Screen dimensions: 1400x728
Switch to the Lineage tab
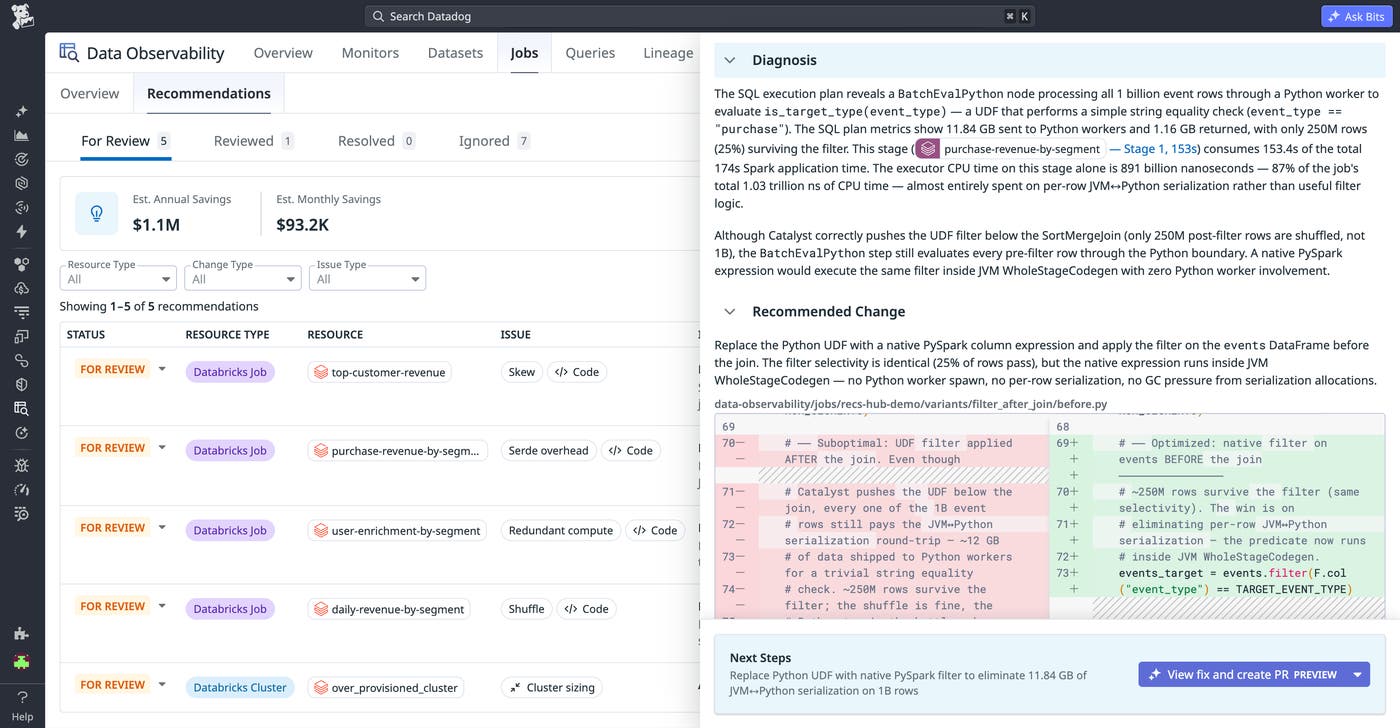tap(668, 53)
